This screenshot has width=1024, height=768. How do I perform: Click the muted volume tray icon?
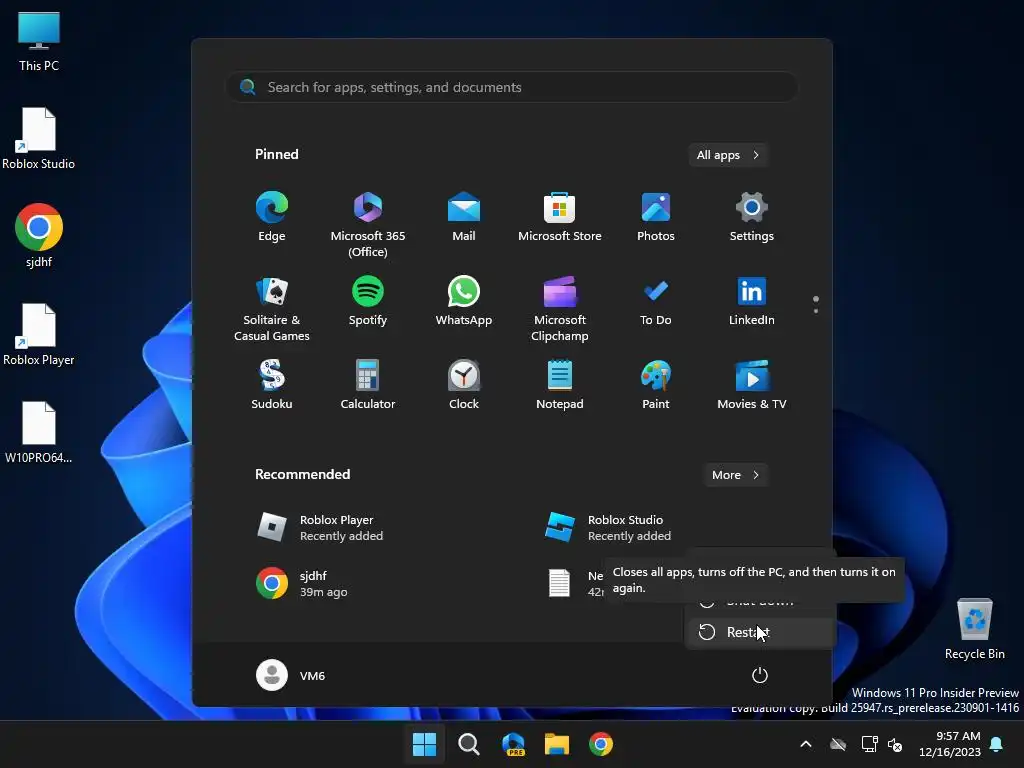(x=895, y=744)
